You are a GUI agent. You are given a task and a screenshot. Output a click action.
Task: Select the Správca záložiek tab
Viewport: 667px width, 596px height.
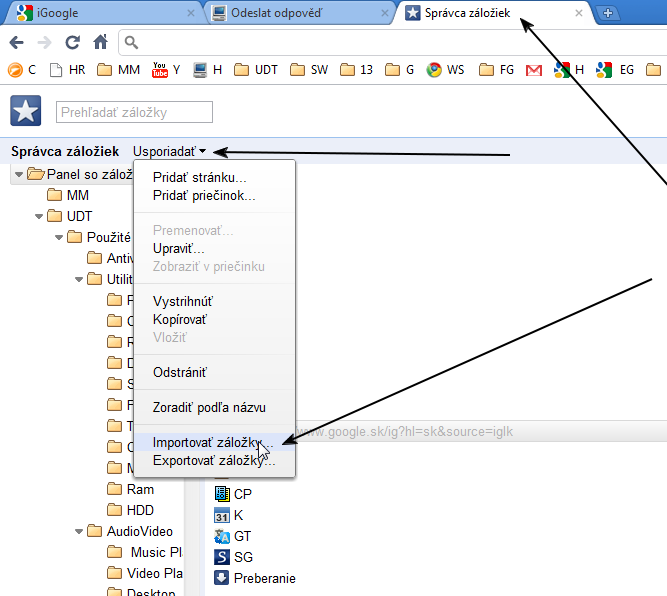tap(493, 13)
